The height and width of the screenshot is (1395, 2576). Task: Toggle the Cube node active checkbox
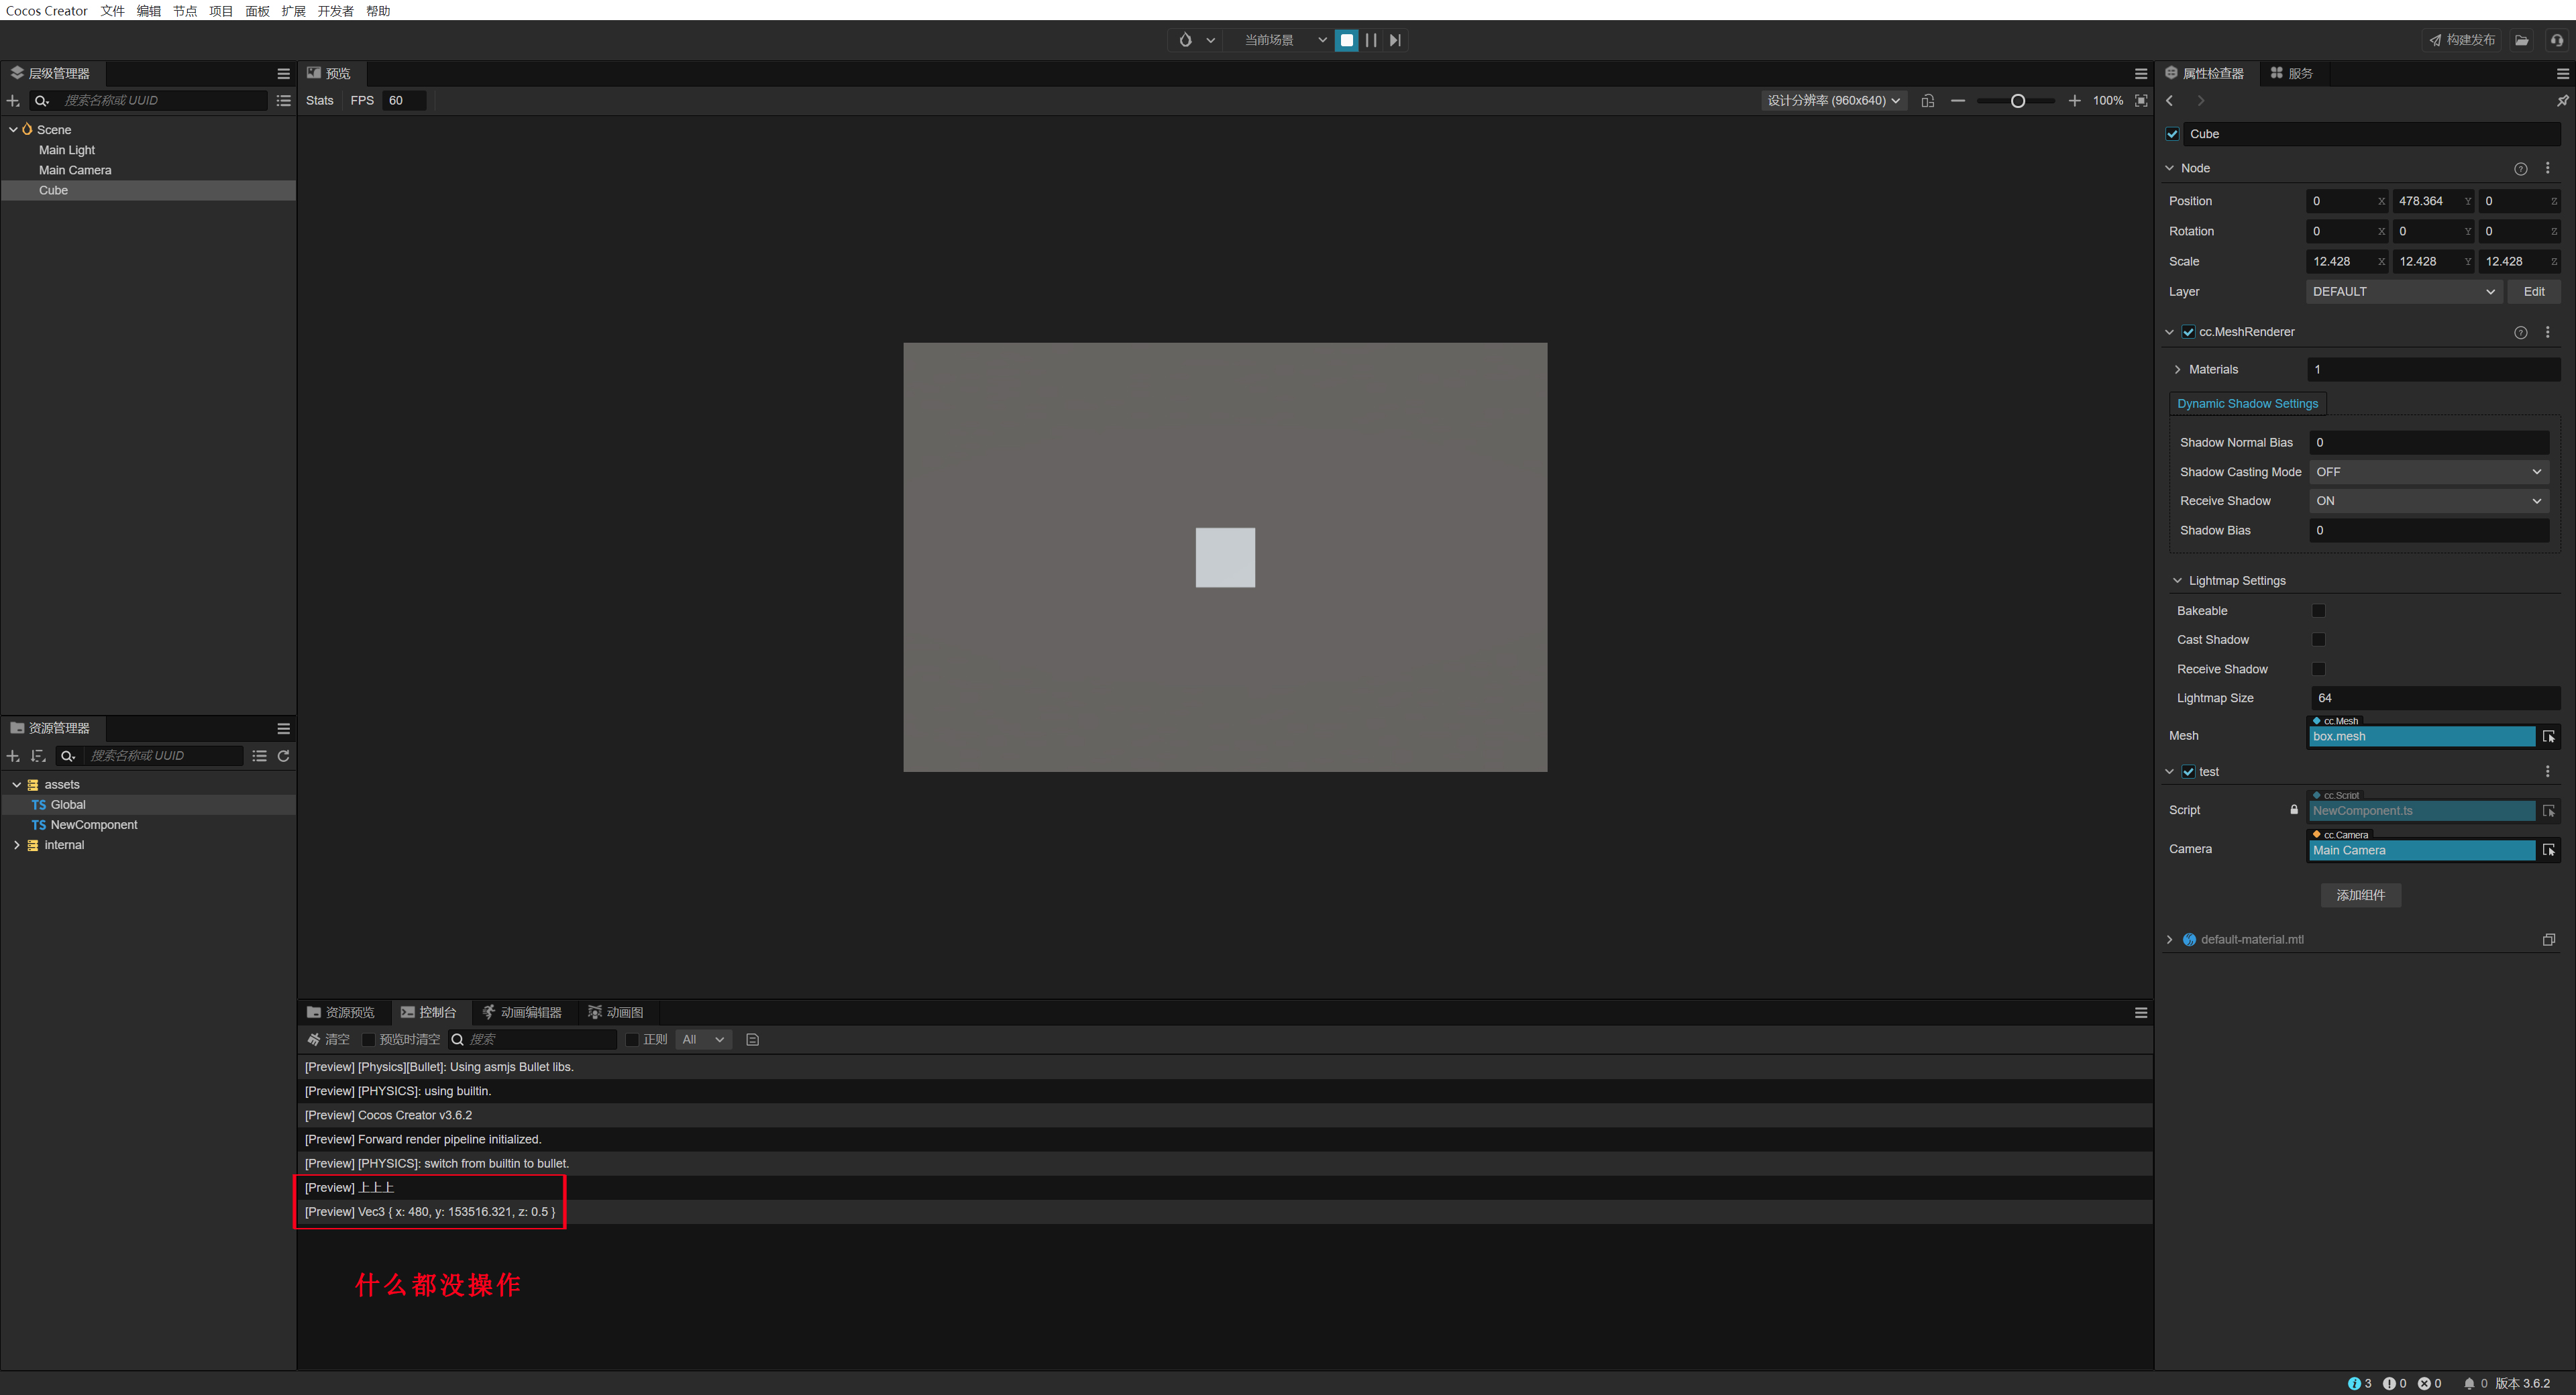point(2172,134)
